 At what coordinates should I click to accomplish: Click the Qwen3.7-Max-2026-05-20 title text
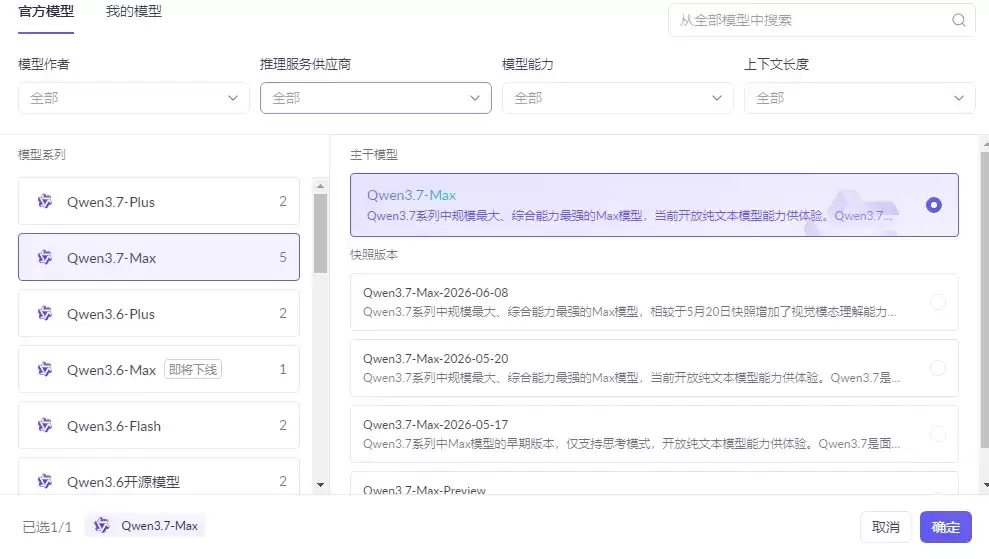click(435, 358)
